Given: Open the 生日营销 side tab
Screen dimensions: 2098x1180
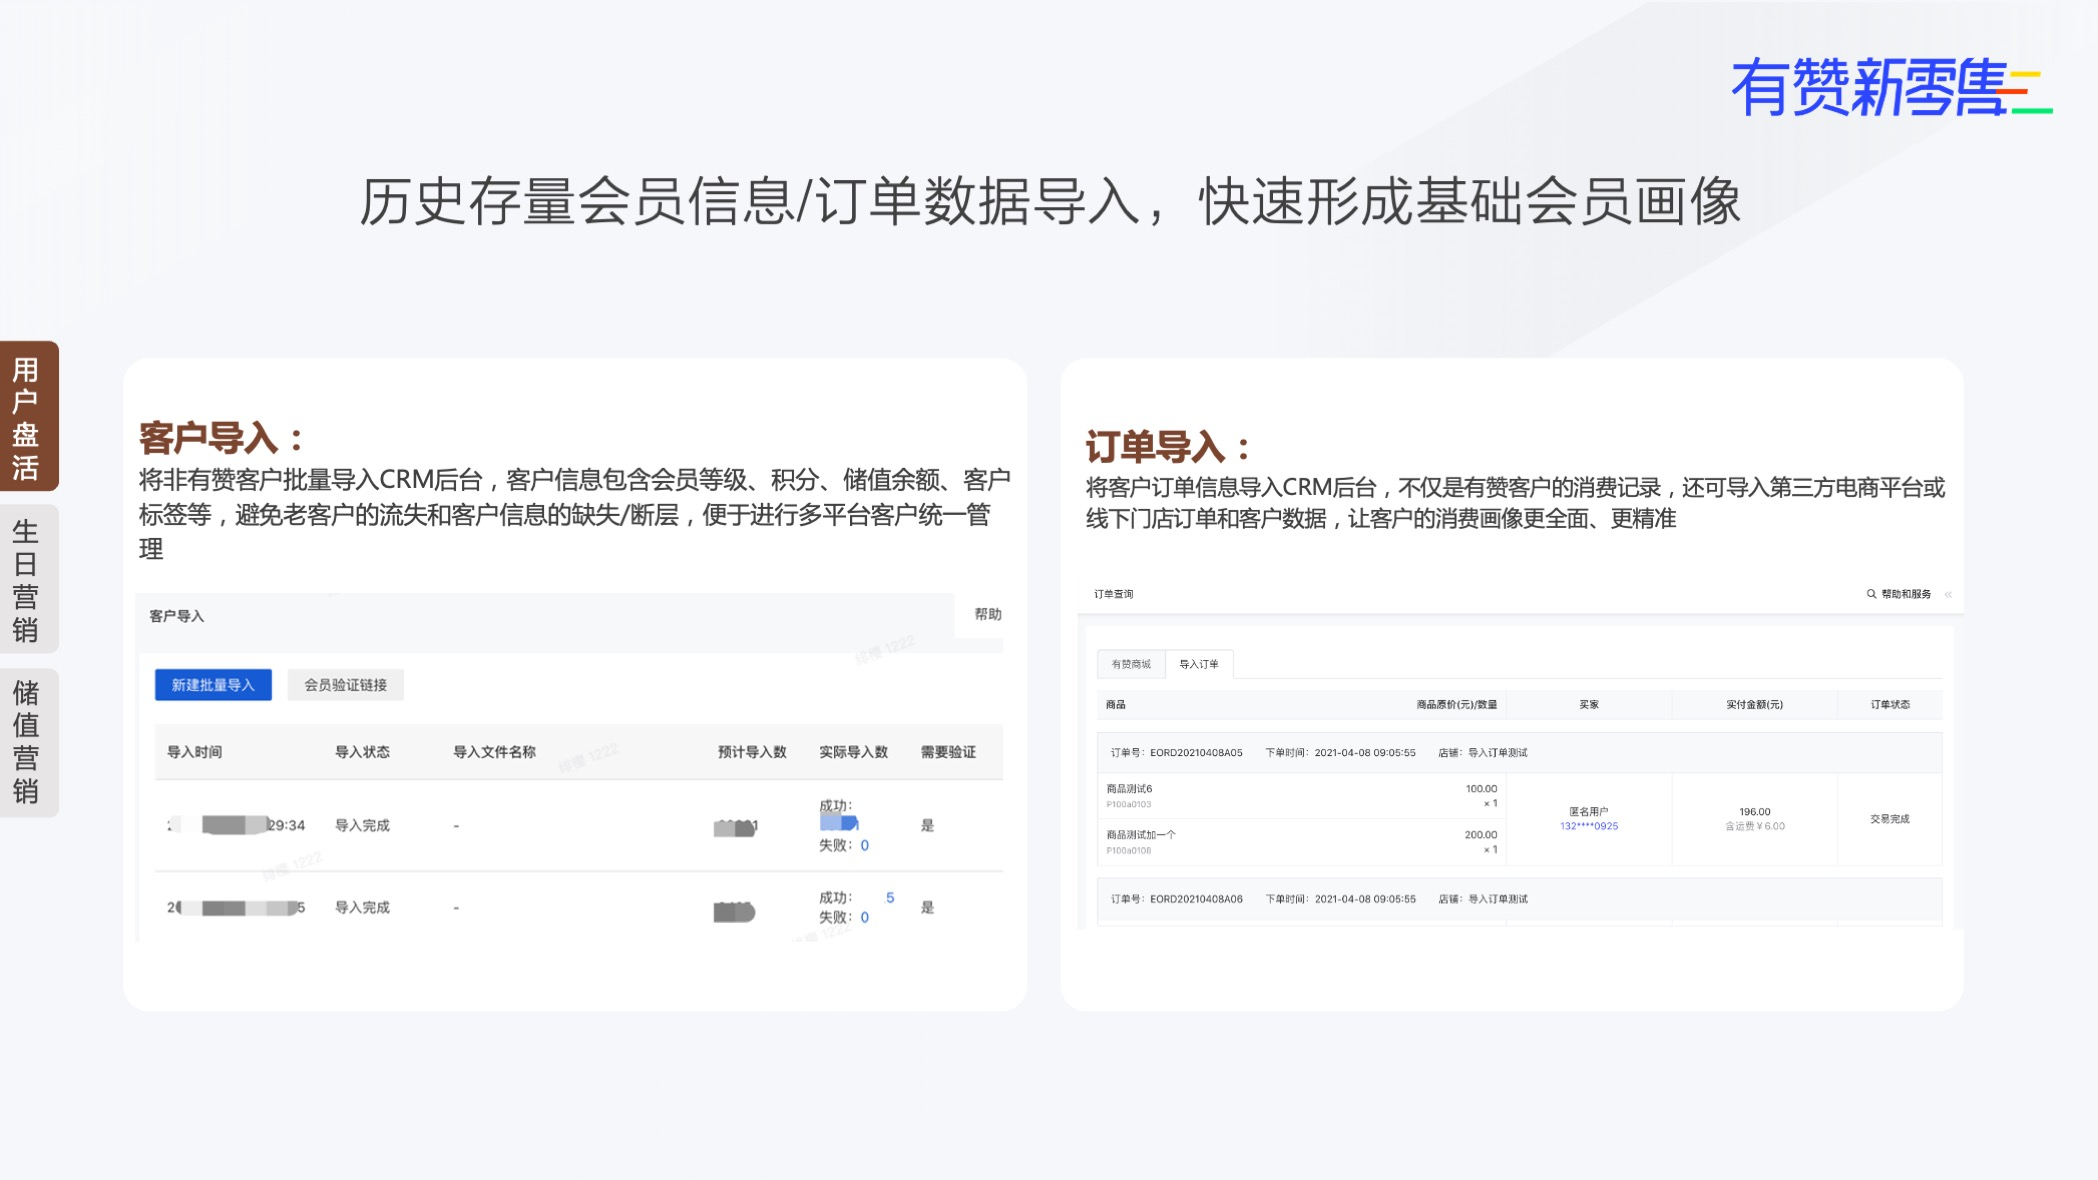Looking at the screenshot, I should 28,579.
